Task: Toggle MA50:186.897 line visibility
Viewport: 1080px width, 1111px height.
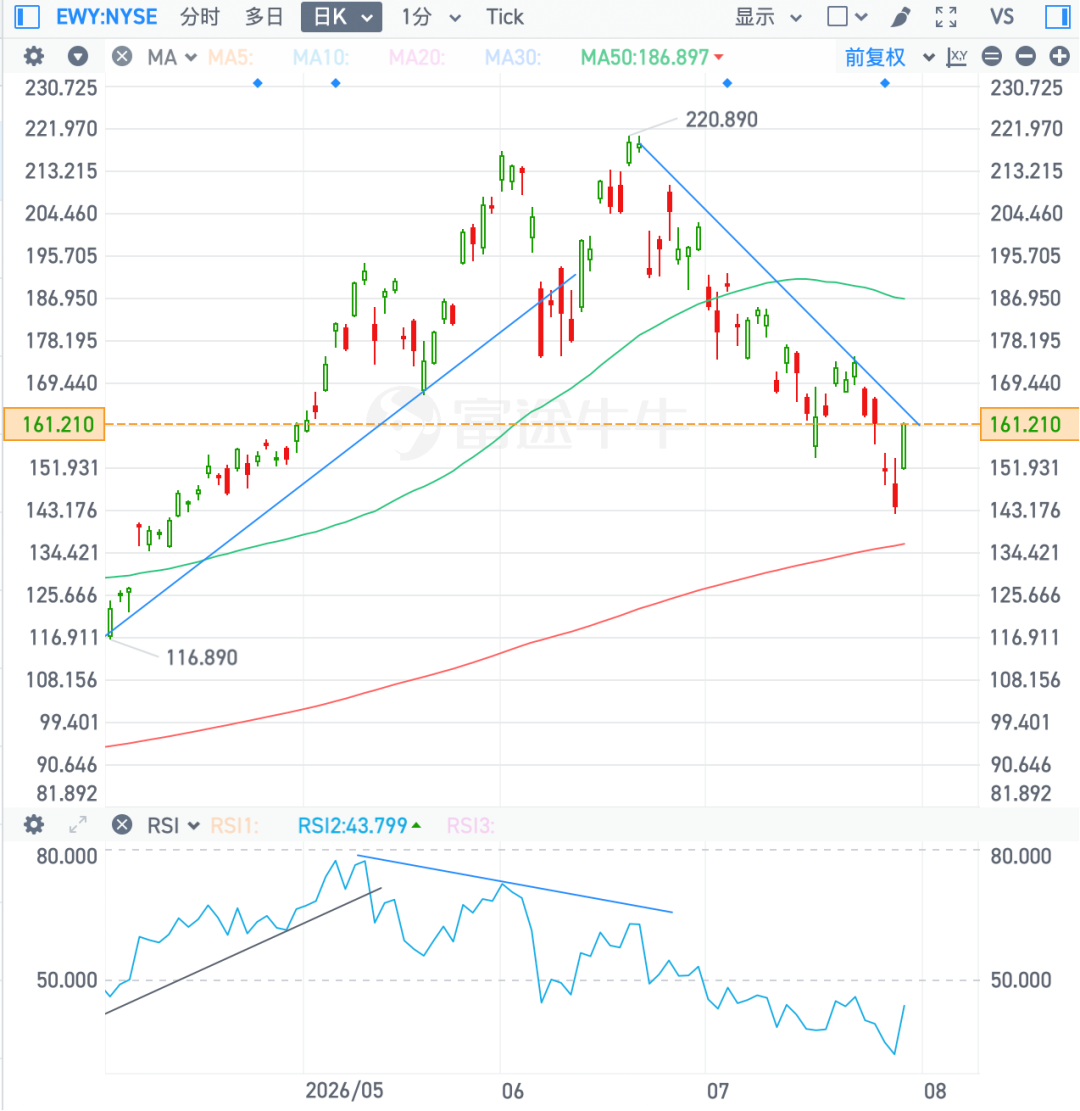Action: pos(652,57)
